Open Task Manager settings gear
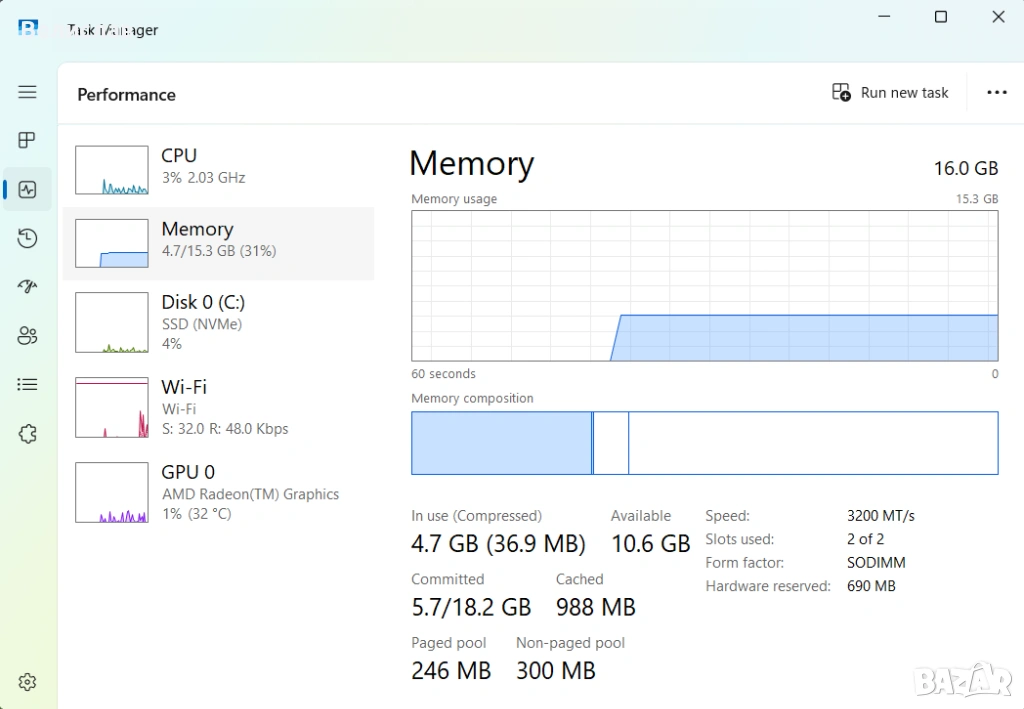The image size is (1024, 709). 27,682
